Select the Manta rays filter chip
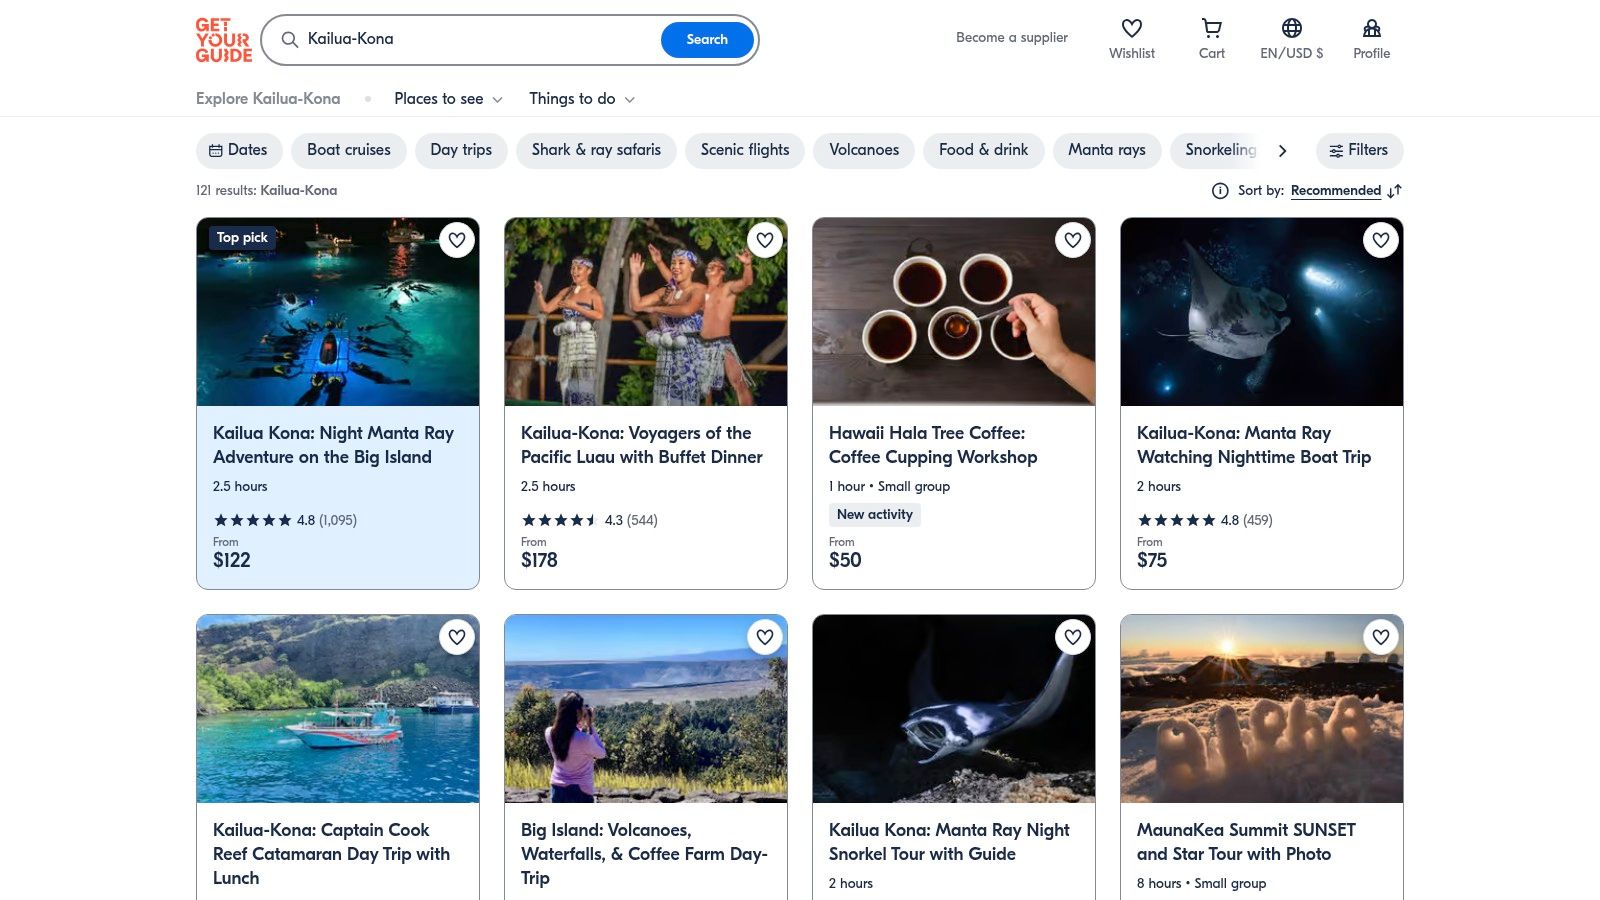The width and height of the screenshot is (1600, 900). (1107, 150)
